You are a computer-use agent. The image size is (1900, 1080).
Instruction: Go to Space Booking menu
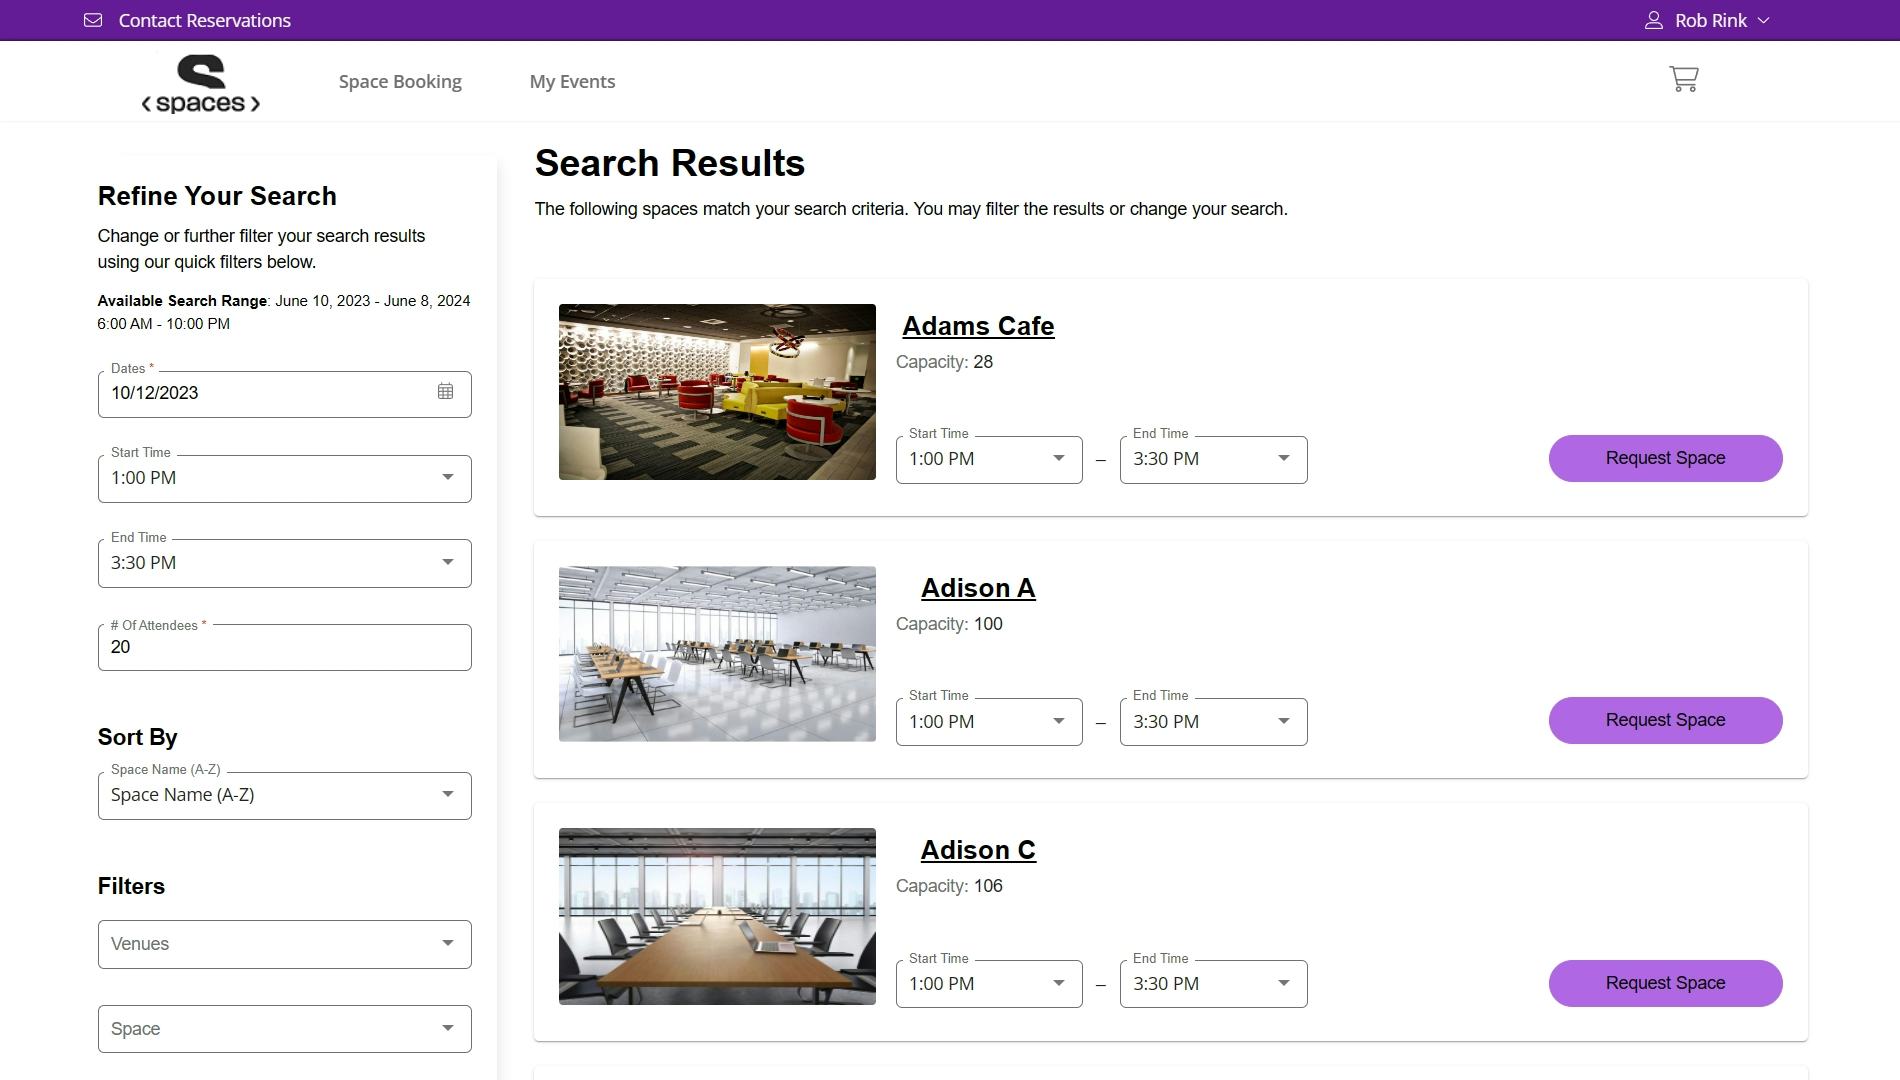[400, 81]
